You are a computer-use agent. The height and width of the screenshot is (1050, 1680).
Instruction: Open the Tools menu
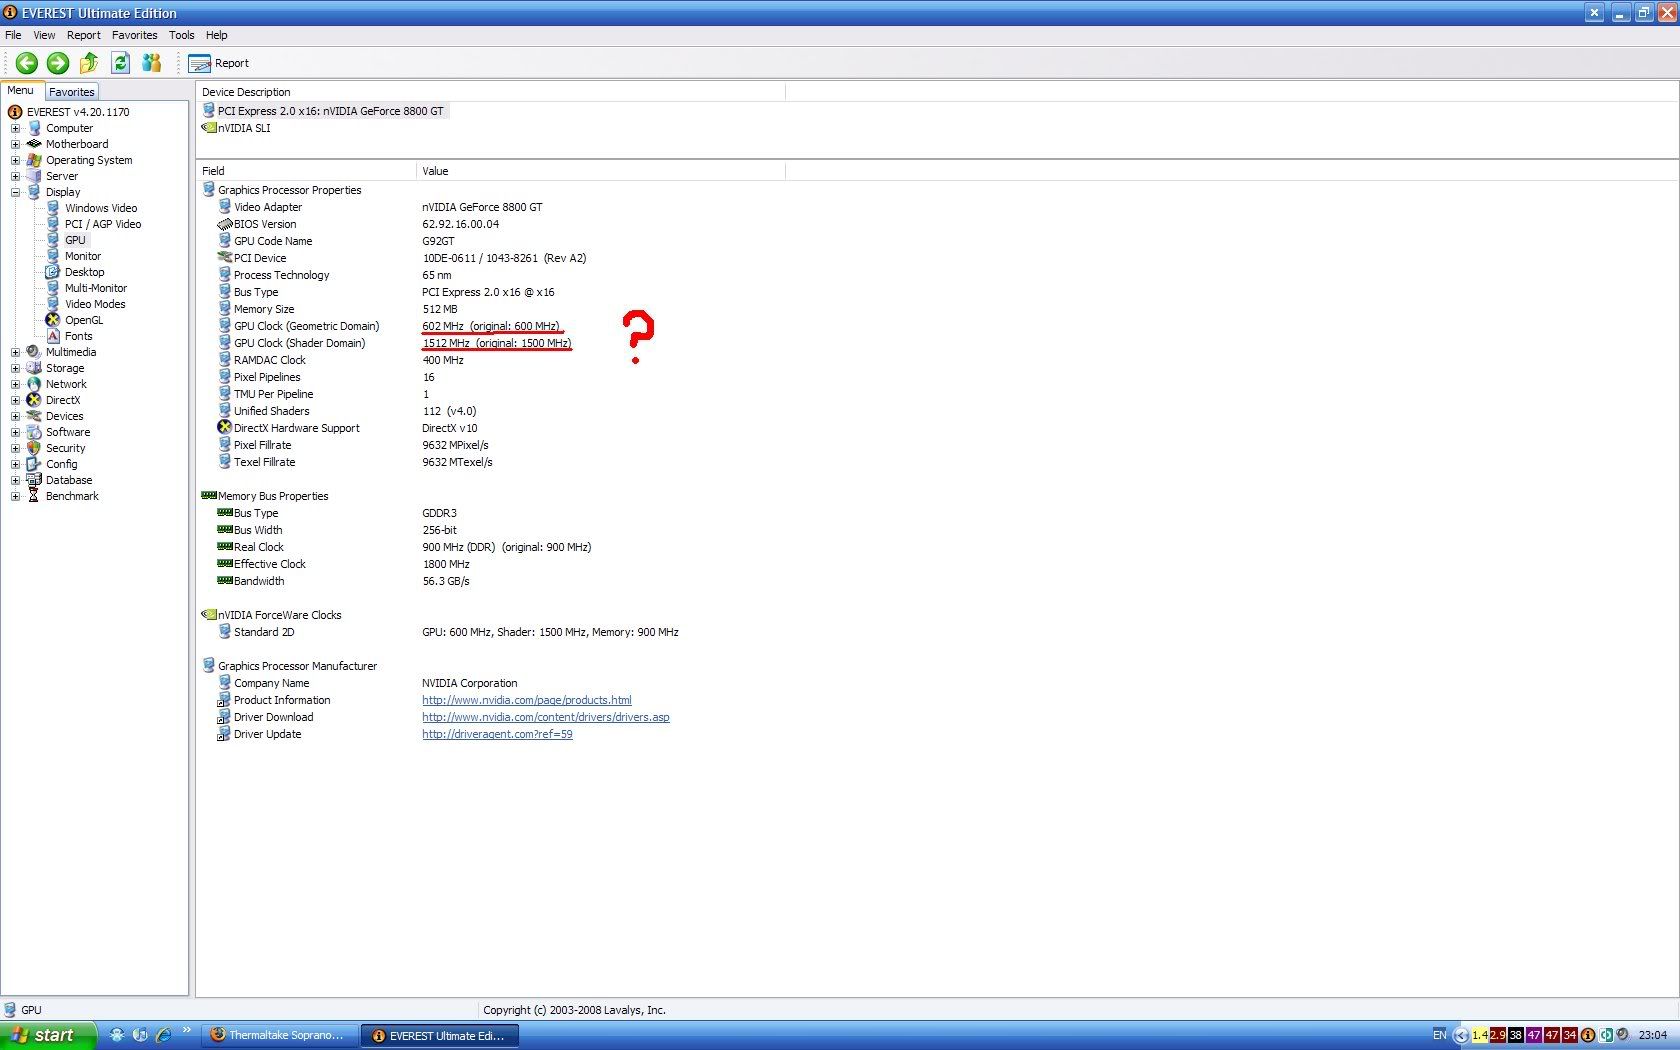181,35
